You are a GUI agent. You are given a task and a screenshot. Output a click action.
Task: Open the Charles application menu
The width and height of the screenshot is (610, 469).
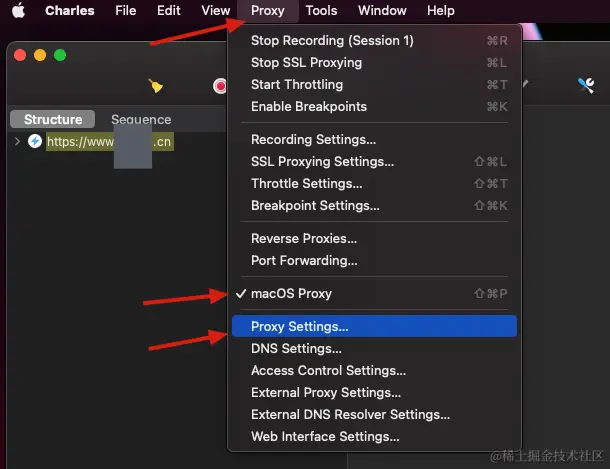pos(70,10)
